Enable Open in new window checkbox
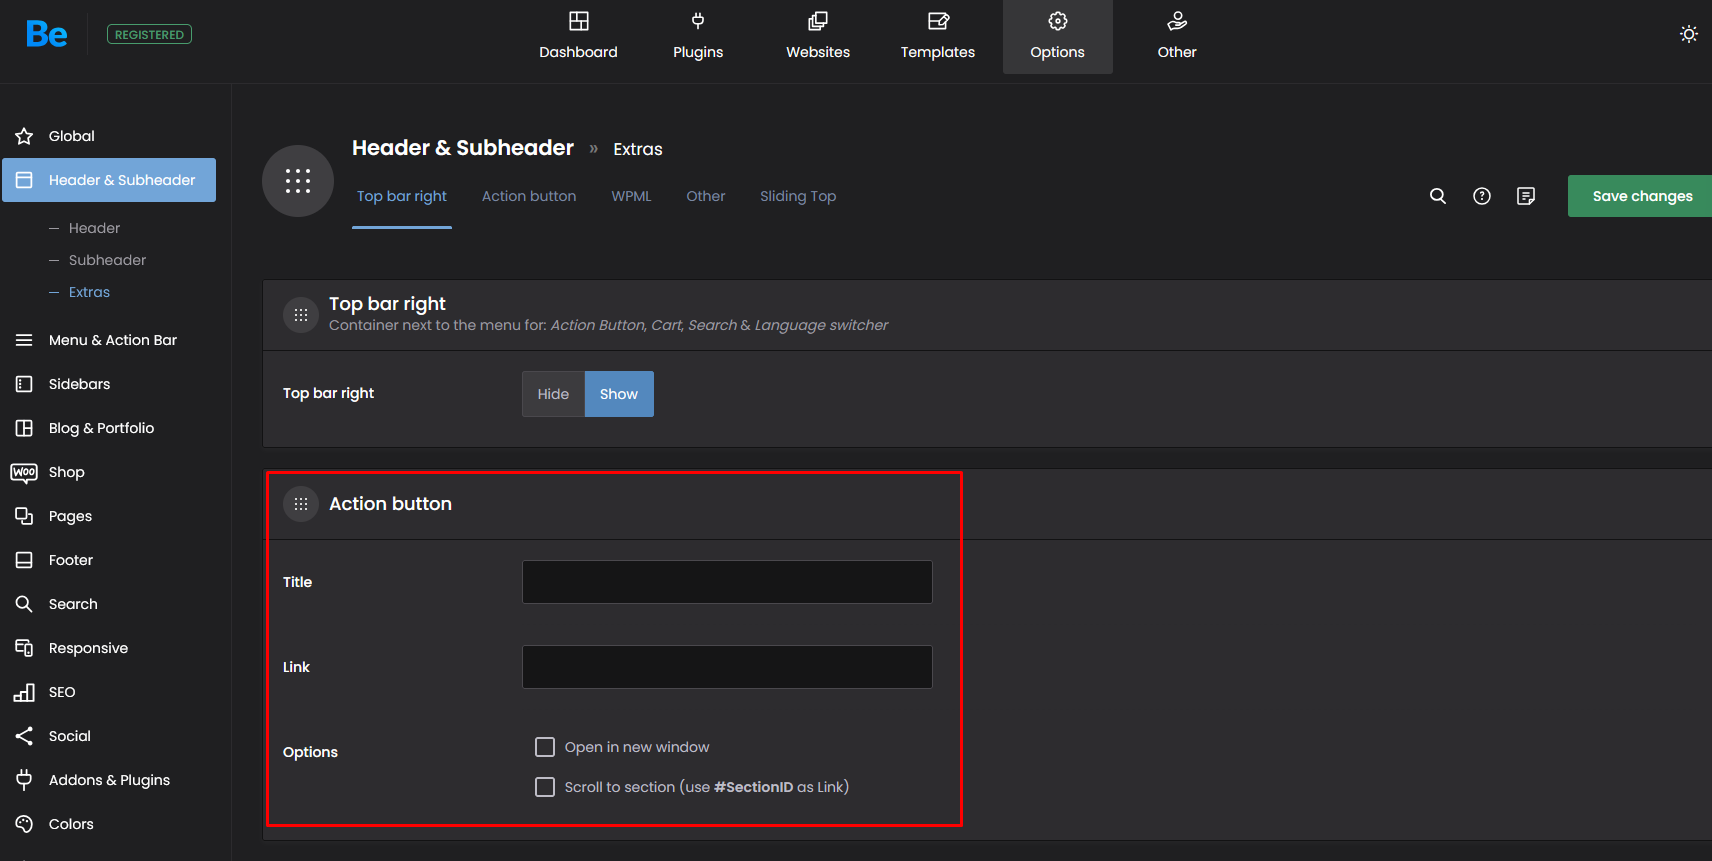Viewport: 1712px width, 861px height. pyautogui.click(x=545, y=747)
